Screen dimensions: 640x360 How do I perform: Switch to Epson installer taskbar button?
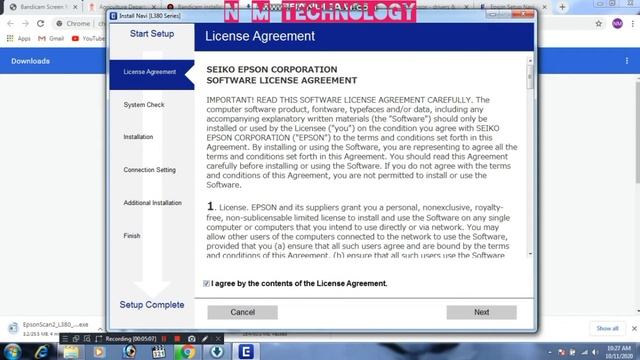(x=246, y=351)
